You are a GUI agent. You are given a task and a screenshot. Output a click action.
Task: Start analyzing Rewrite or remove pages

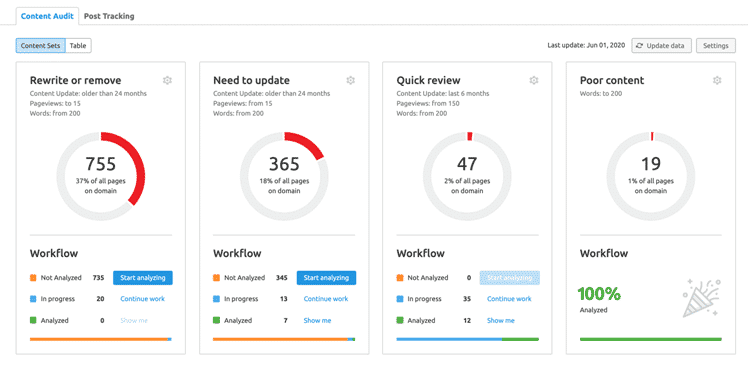pyautogui.click(x=143, y=278)
